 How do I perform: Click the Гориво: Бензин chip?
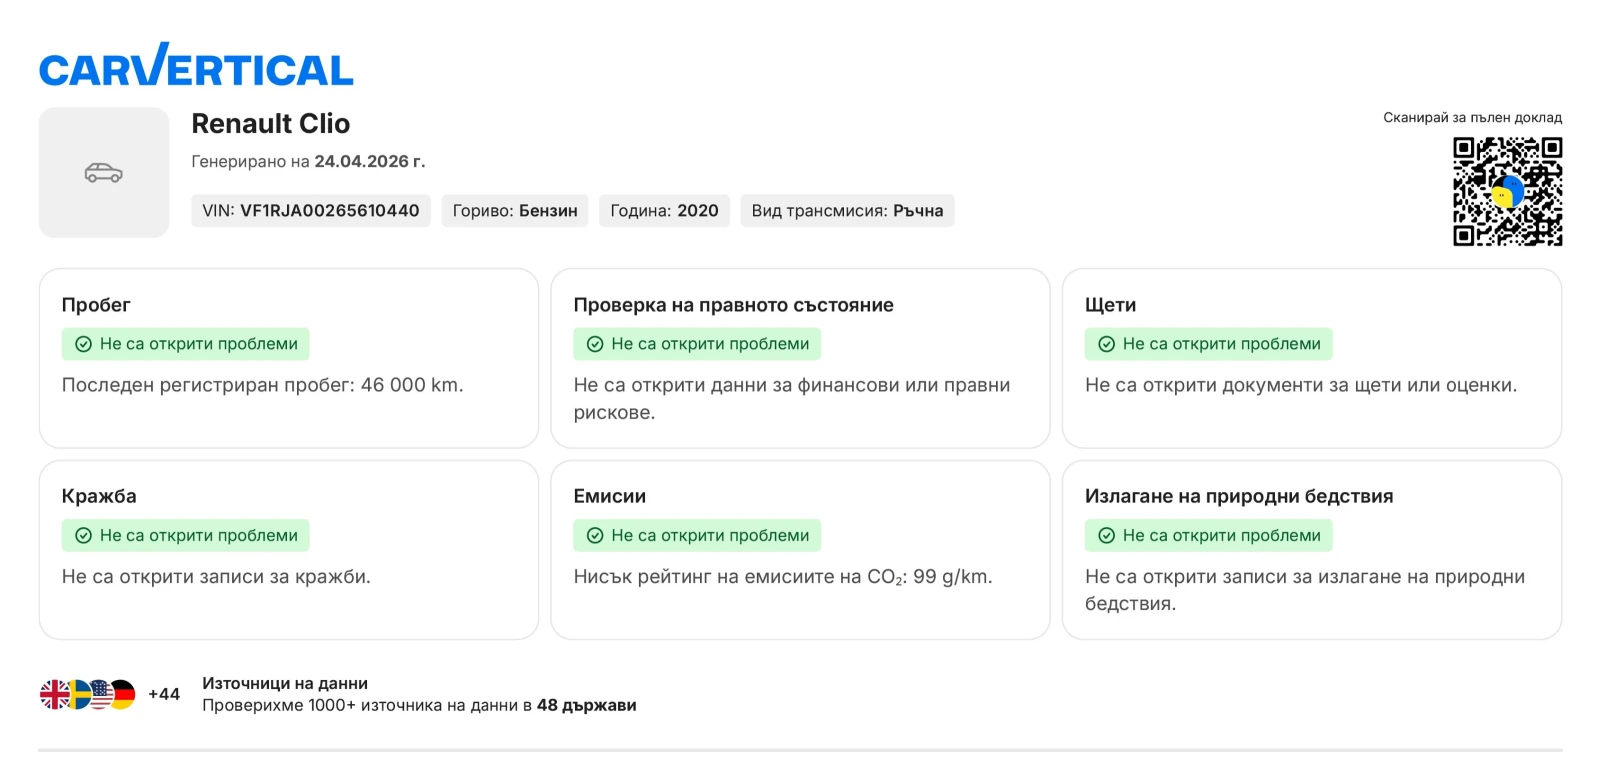tap(515, 211)
